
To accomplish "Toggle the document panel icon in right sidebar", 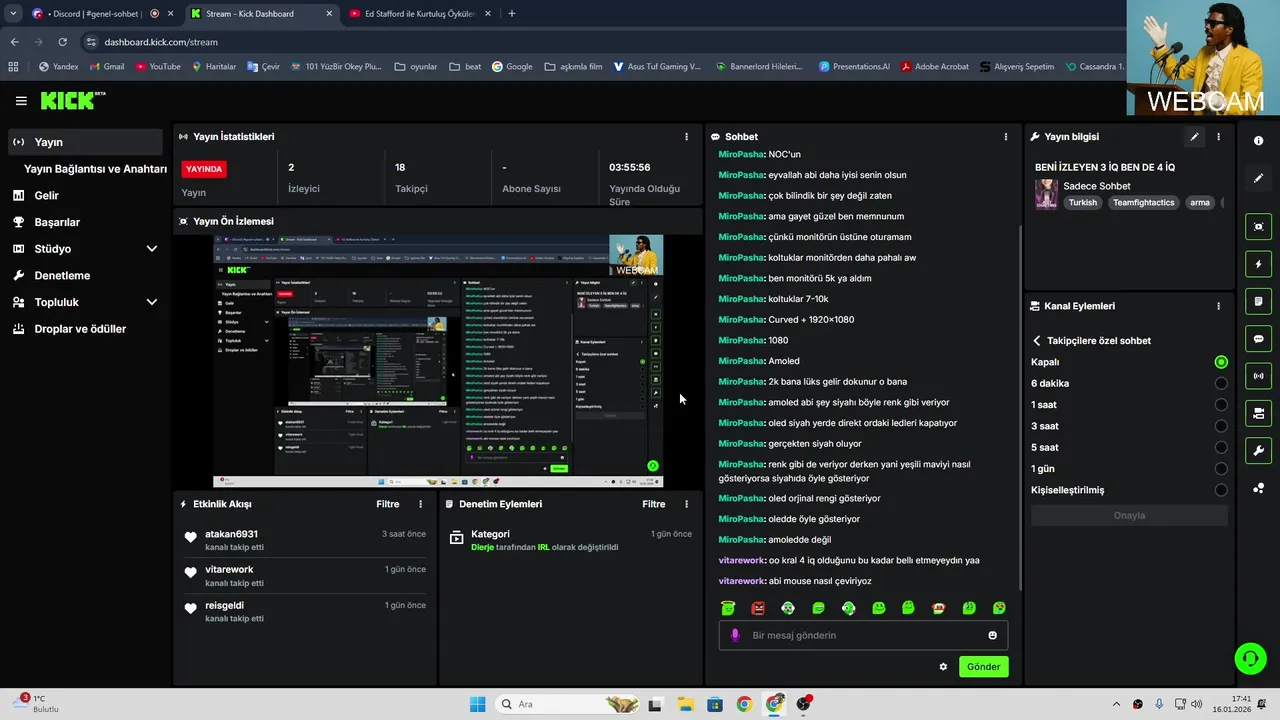I will click(x=1258, y=302).
